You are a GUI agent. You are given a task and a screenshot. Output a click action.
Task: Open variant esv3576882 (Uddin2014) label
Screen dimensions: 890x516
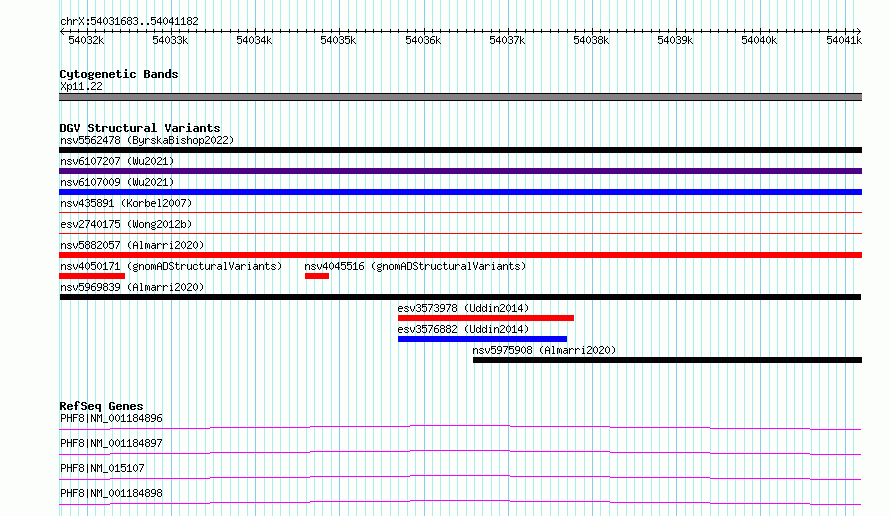(463, 329)
